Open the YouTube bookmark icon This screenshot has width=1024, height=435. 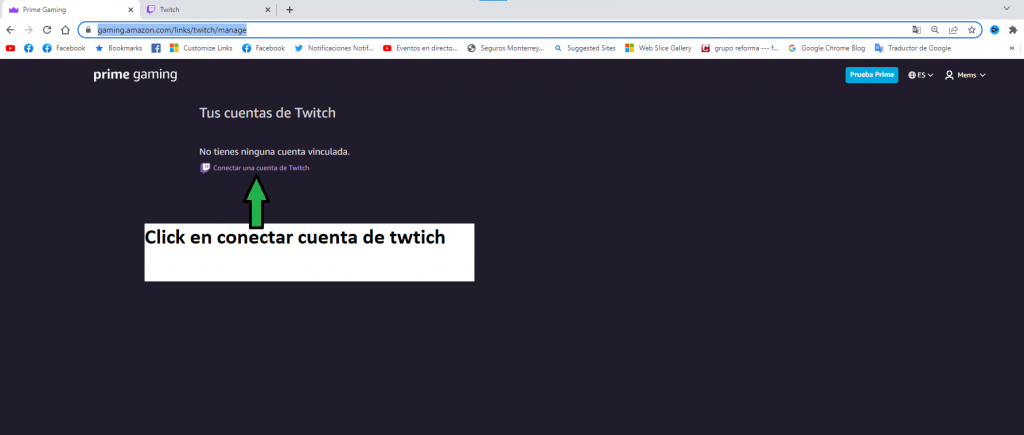click(x=10, y=47)
